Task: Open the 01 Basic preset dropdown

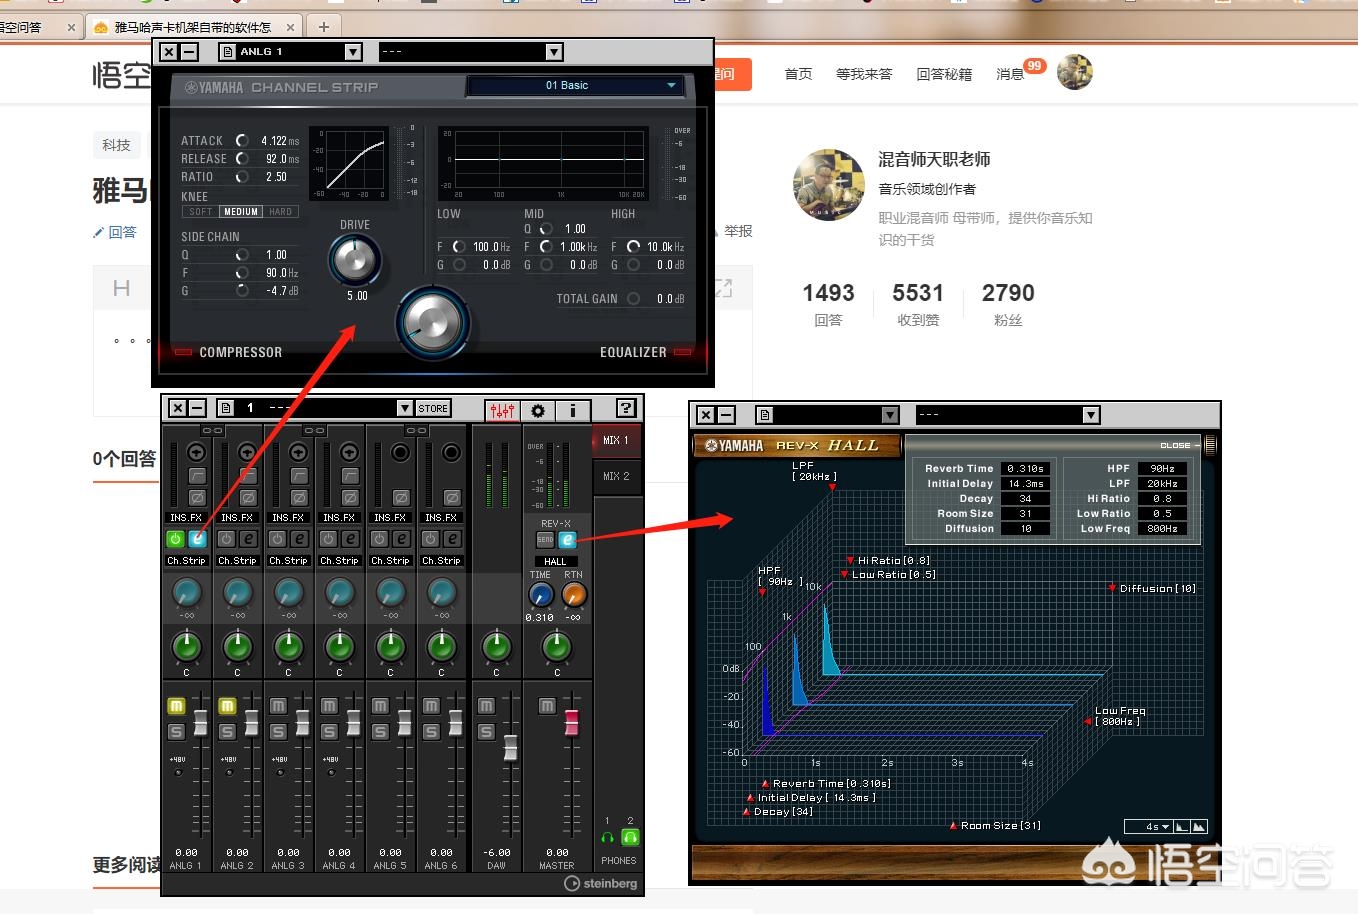Action: 575,86
